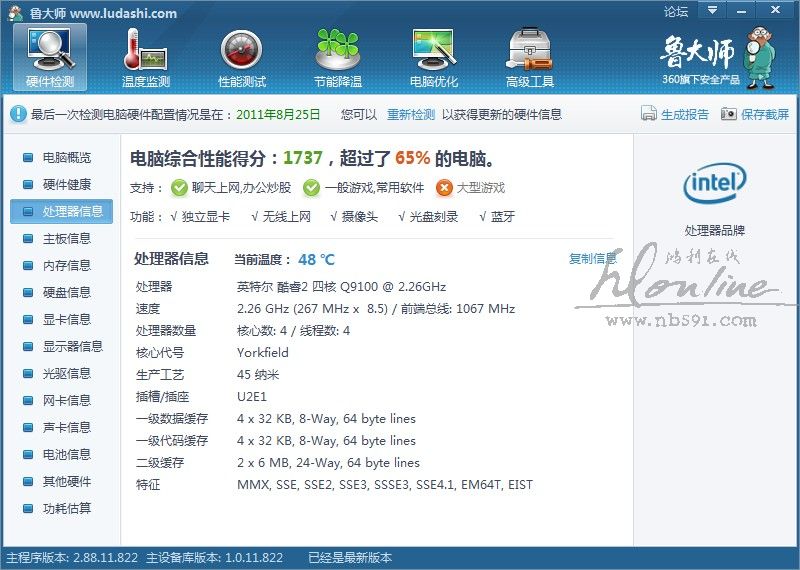The width and height of the screenshot is (800, 570).
Task: Click the 保存截屏 save screenshot button
Action: tap(755, 115)
